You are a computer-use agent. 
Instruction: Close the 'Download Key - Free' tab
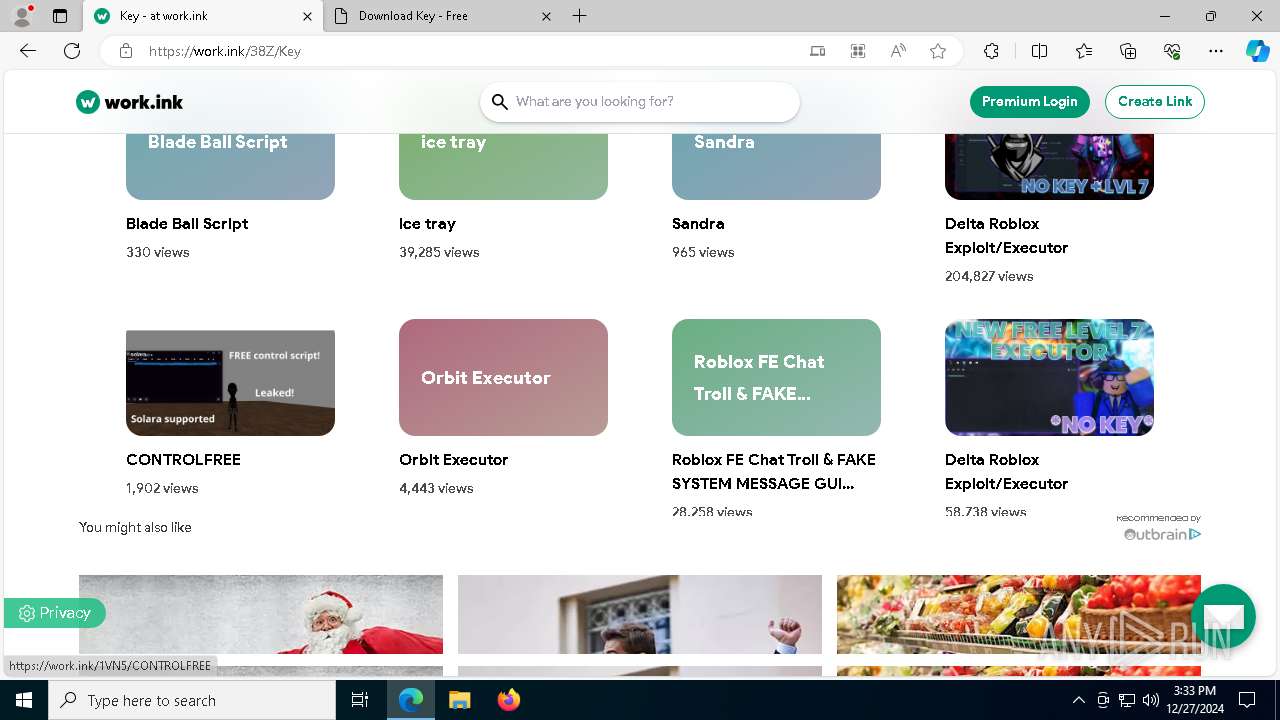[546, 16]
